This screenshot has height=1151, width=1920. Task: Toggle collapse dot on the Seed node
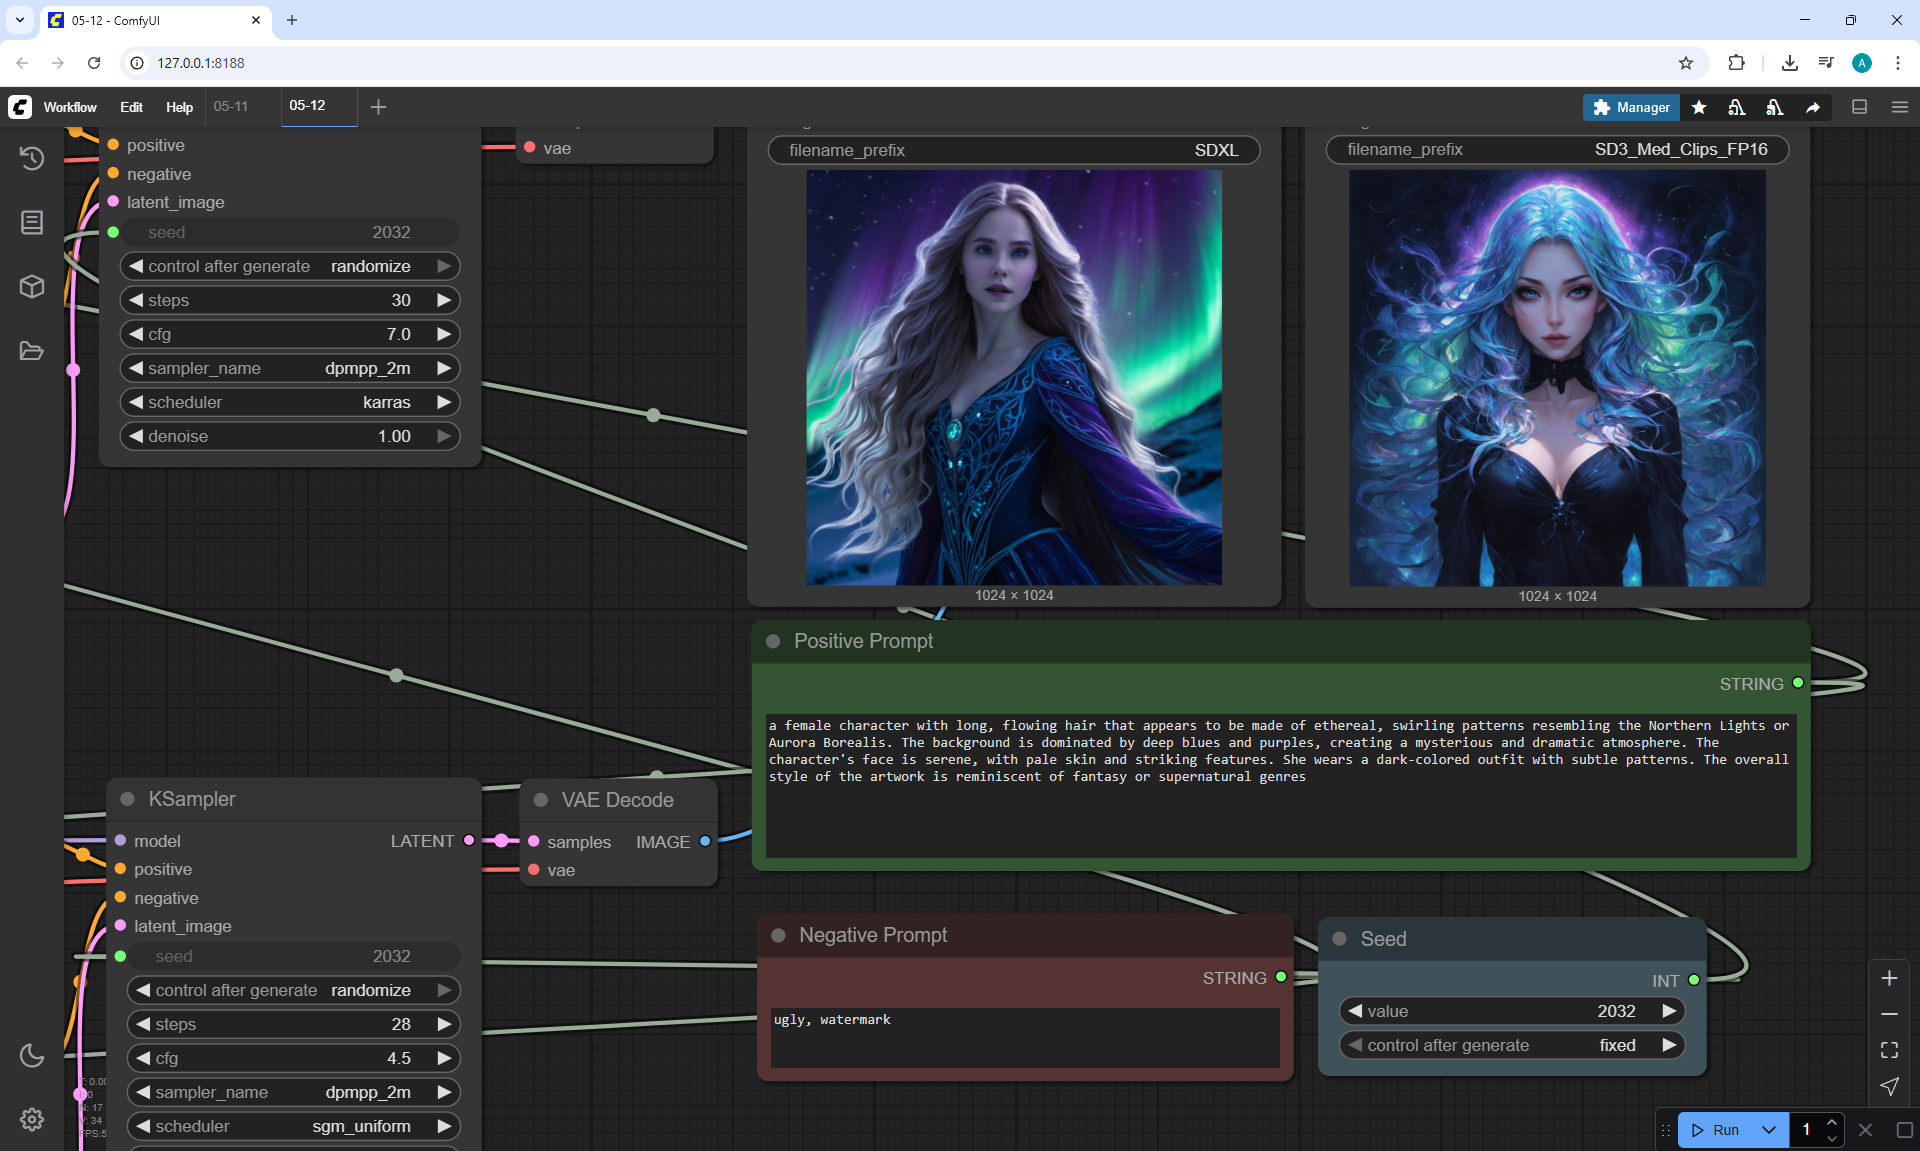click(1340, 939)
